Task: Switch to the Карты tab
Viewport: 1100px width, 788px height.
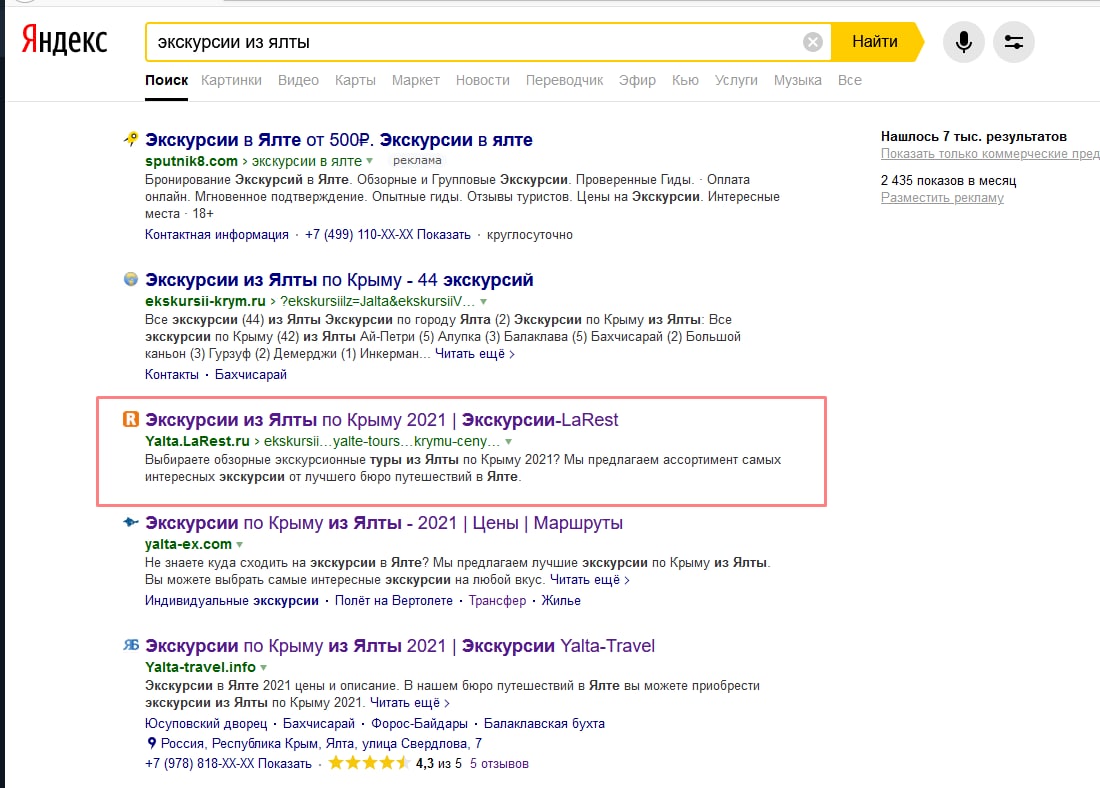Action: click(355, 80)
